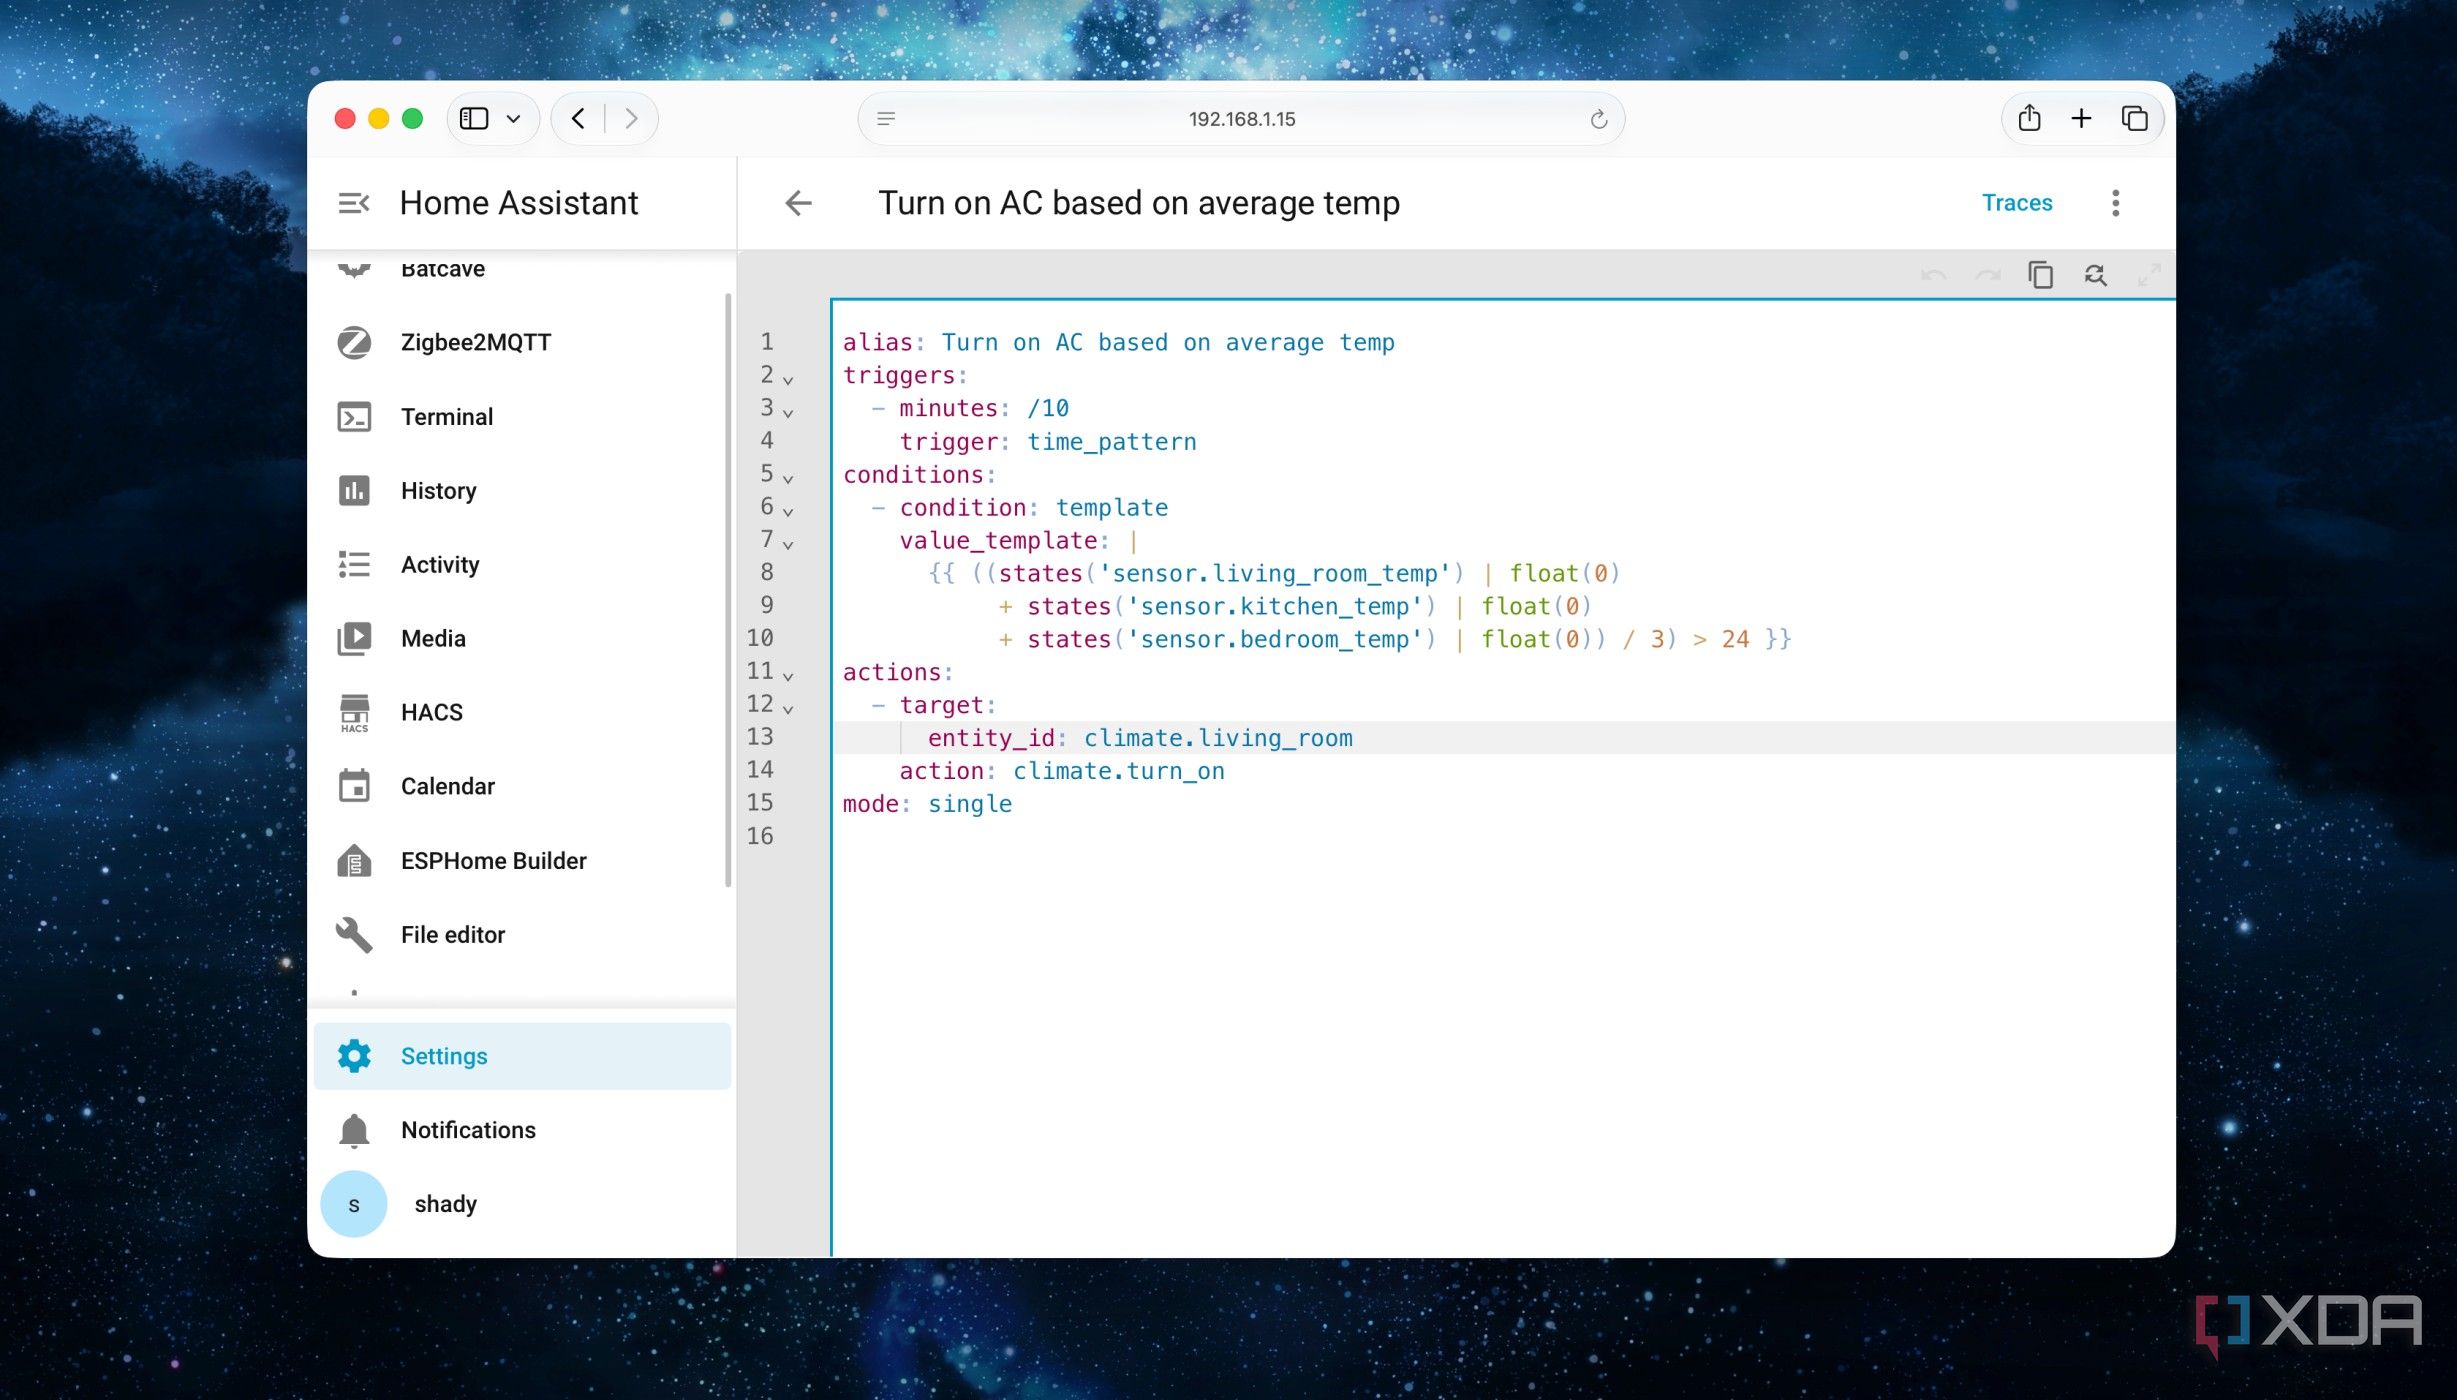Select the History sidebar item

521,490
